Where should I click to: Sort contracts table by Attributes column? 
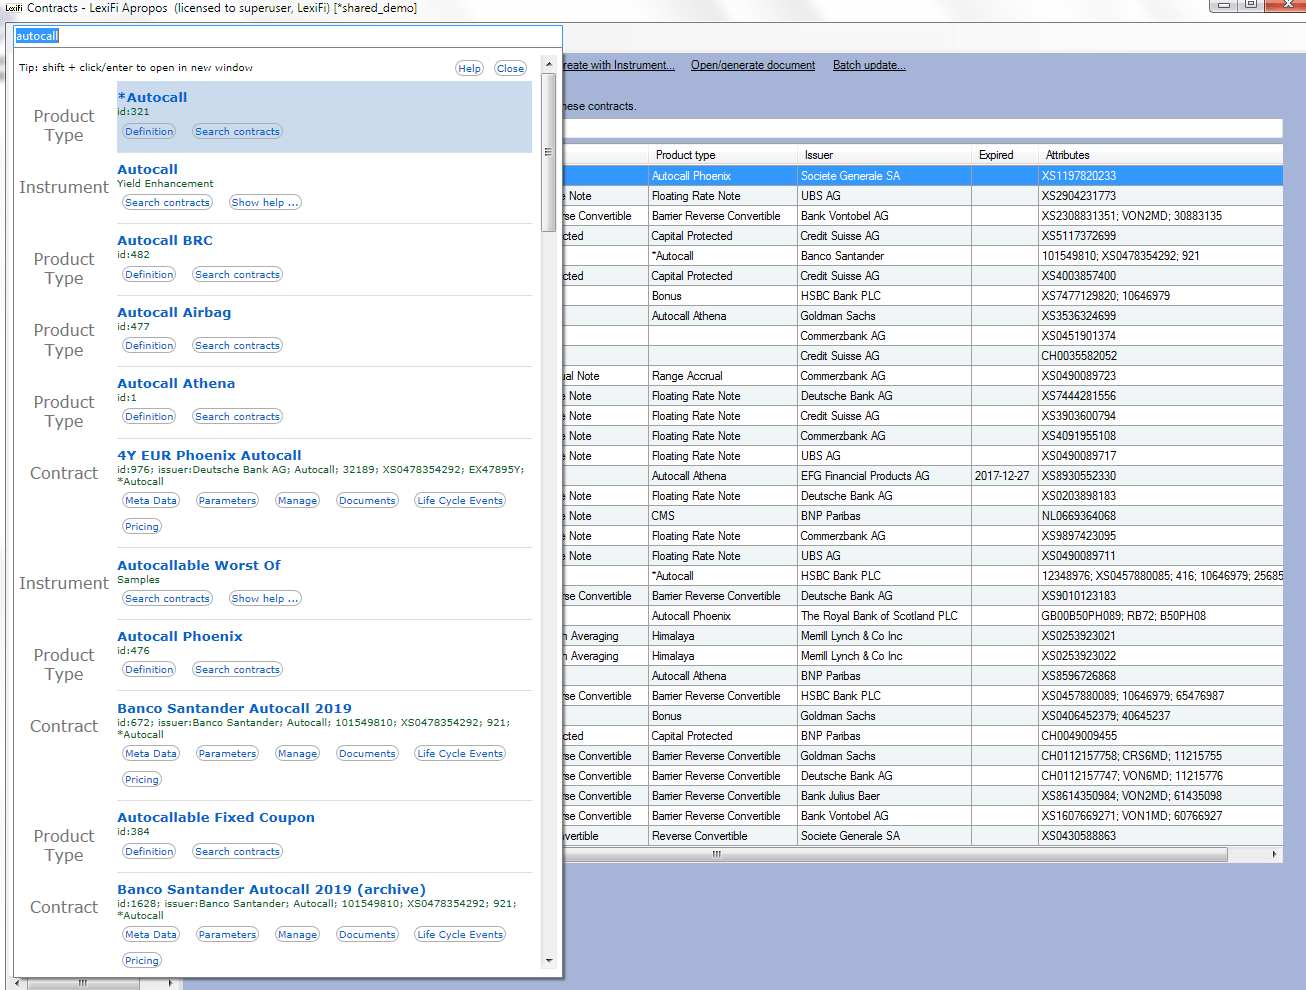(x=1161, y=155)
